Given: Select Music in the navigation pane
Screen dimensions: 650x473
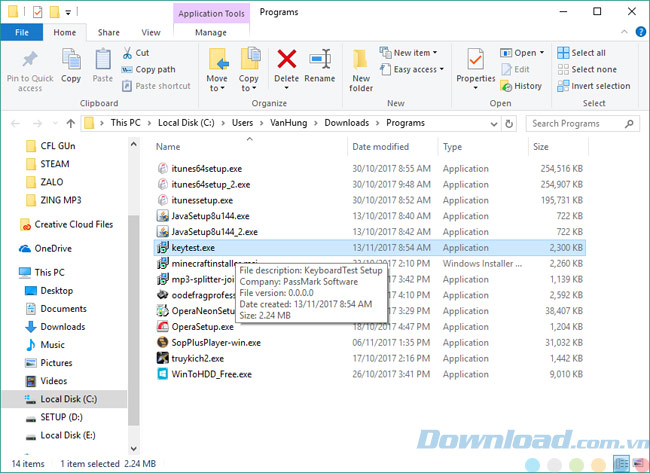Looking at the screenshot, I should 46,345.
